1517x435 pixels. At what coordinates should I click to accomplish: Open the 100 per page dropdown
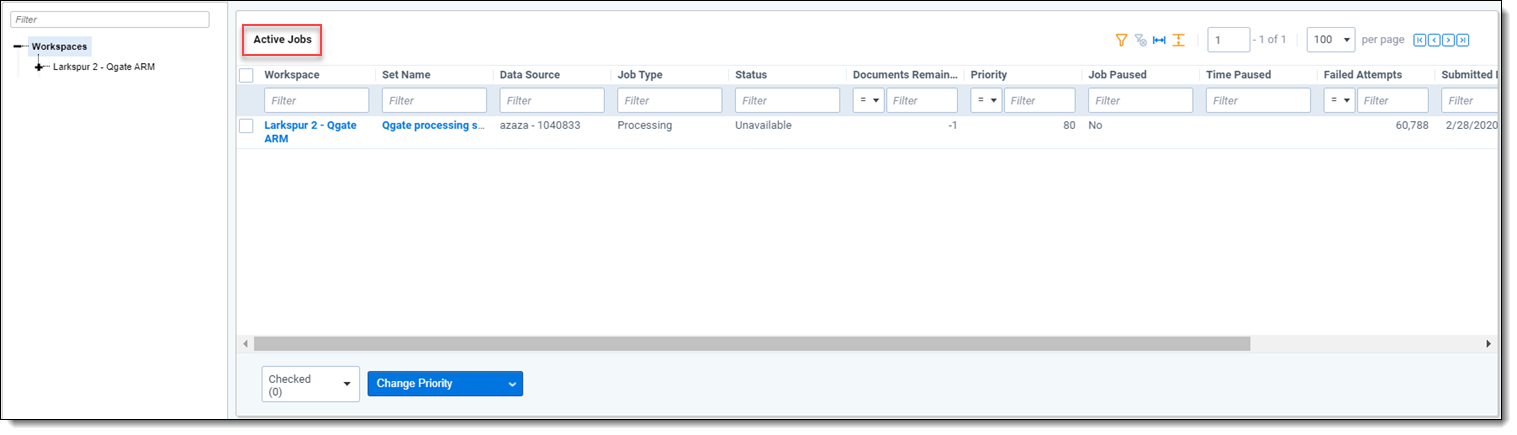[x=1330, y=40]
